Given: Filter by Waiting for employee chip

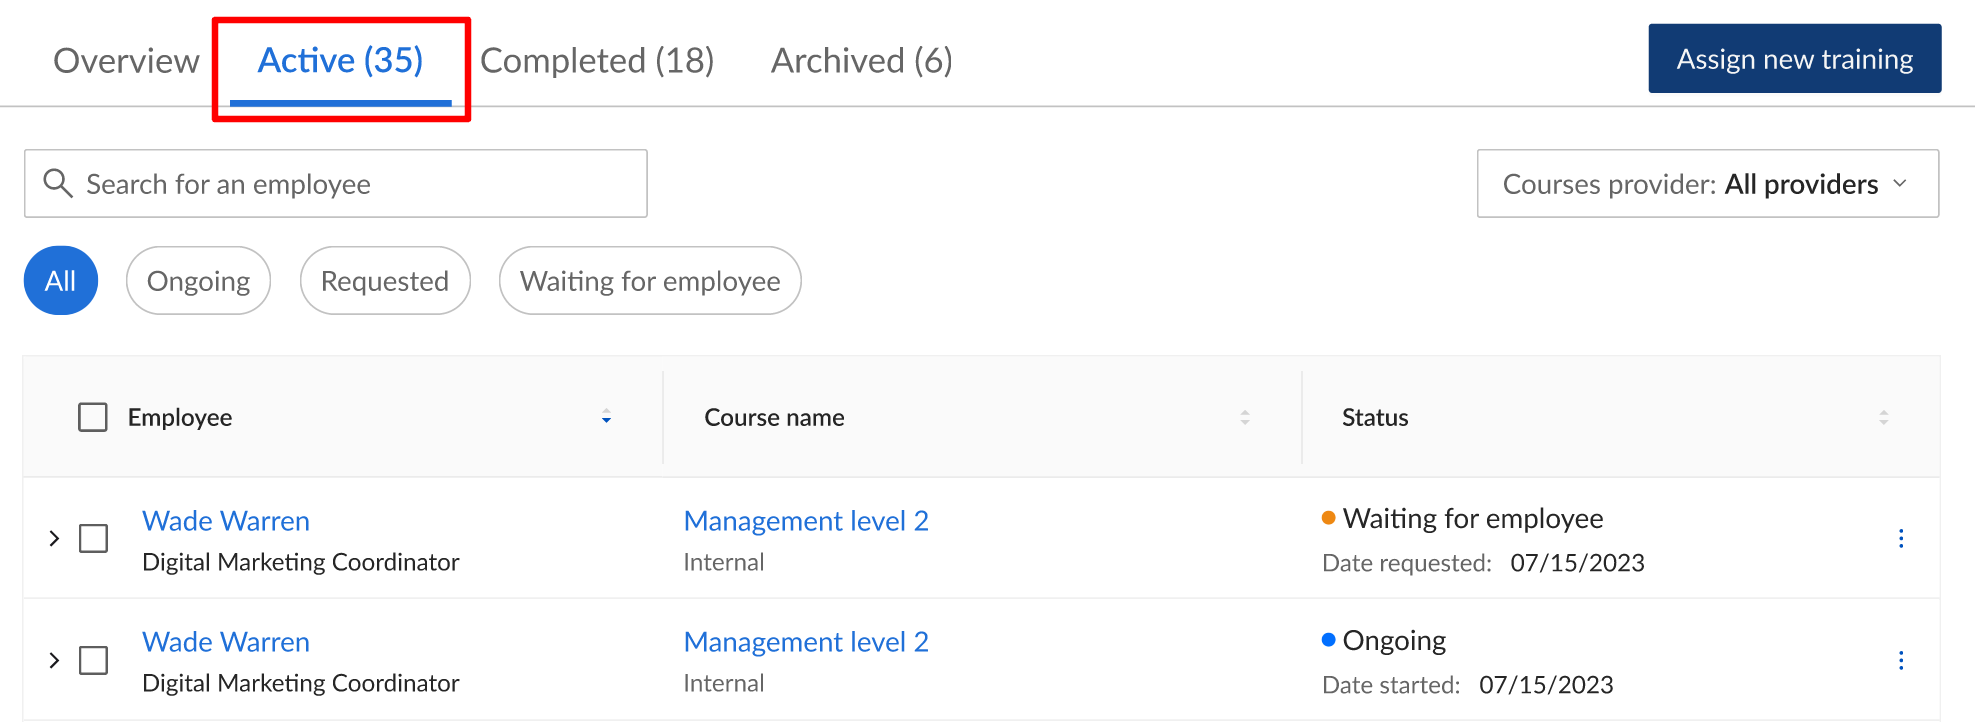Looking at the screenshot, I should 649,281.
